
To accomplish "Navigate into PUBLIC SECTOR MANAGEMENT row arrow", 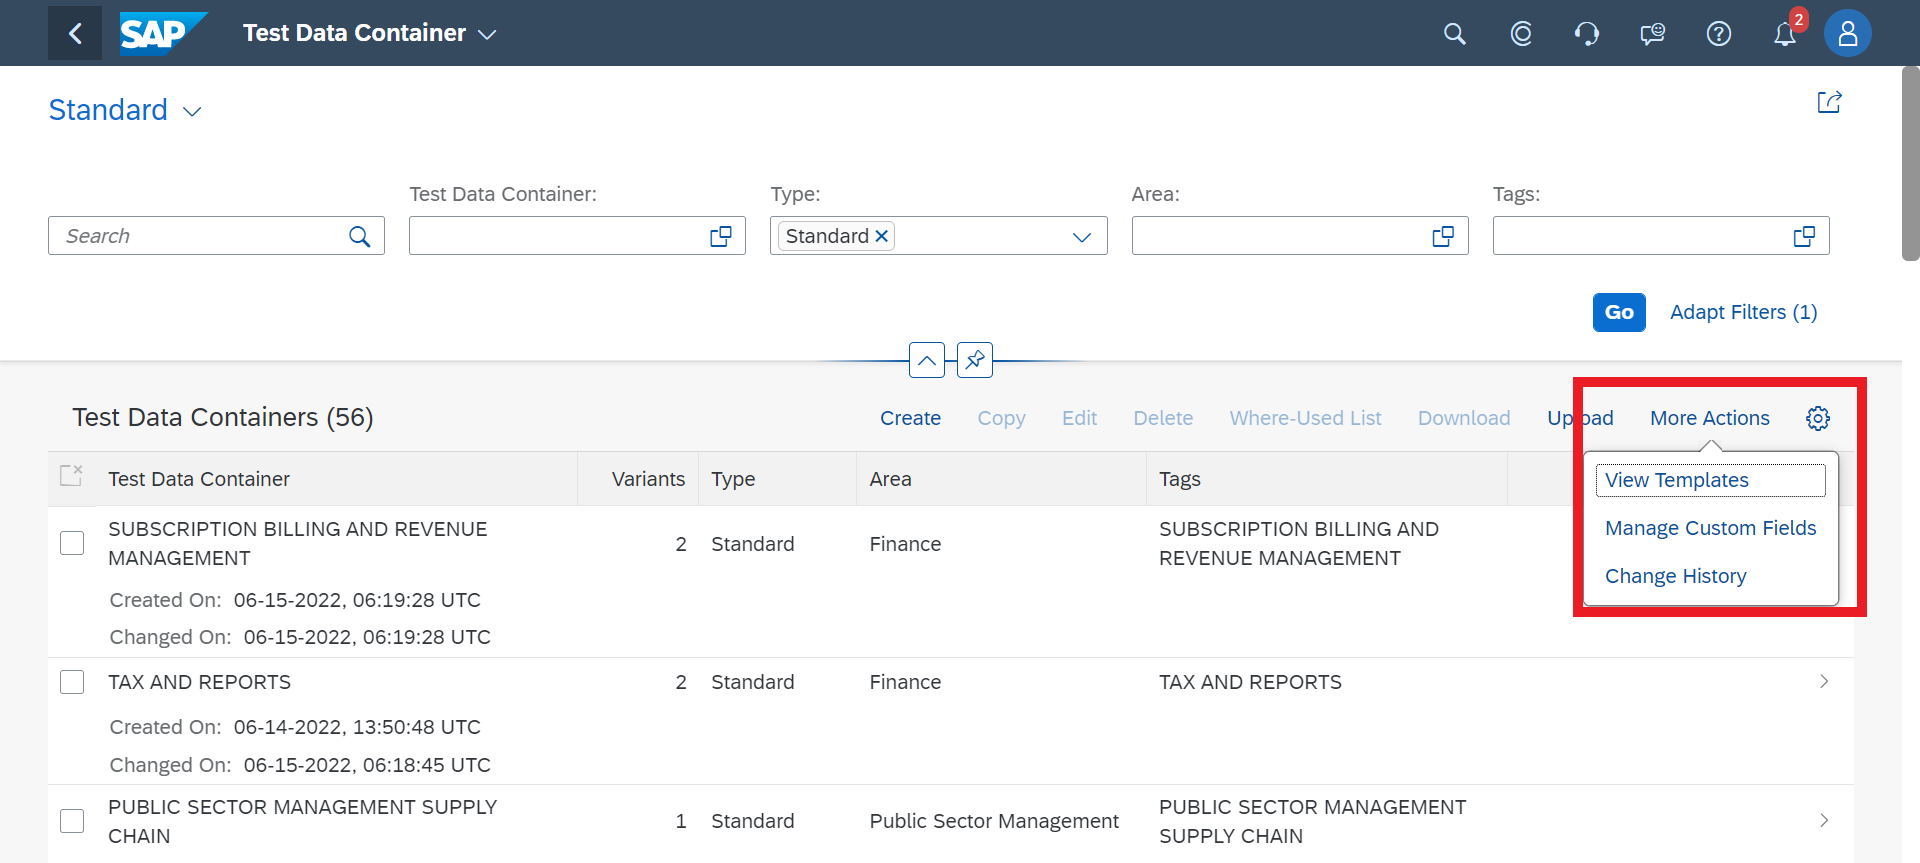I will tap(1824, 821).
